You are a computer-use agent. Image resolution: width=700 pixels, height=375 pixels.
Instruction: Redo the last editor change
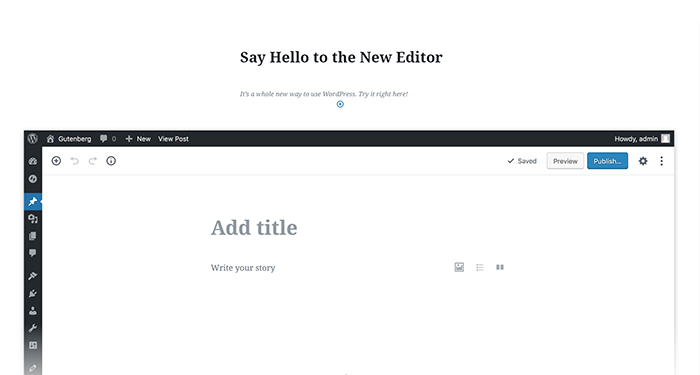[92, 161]
